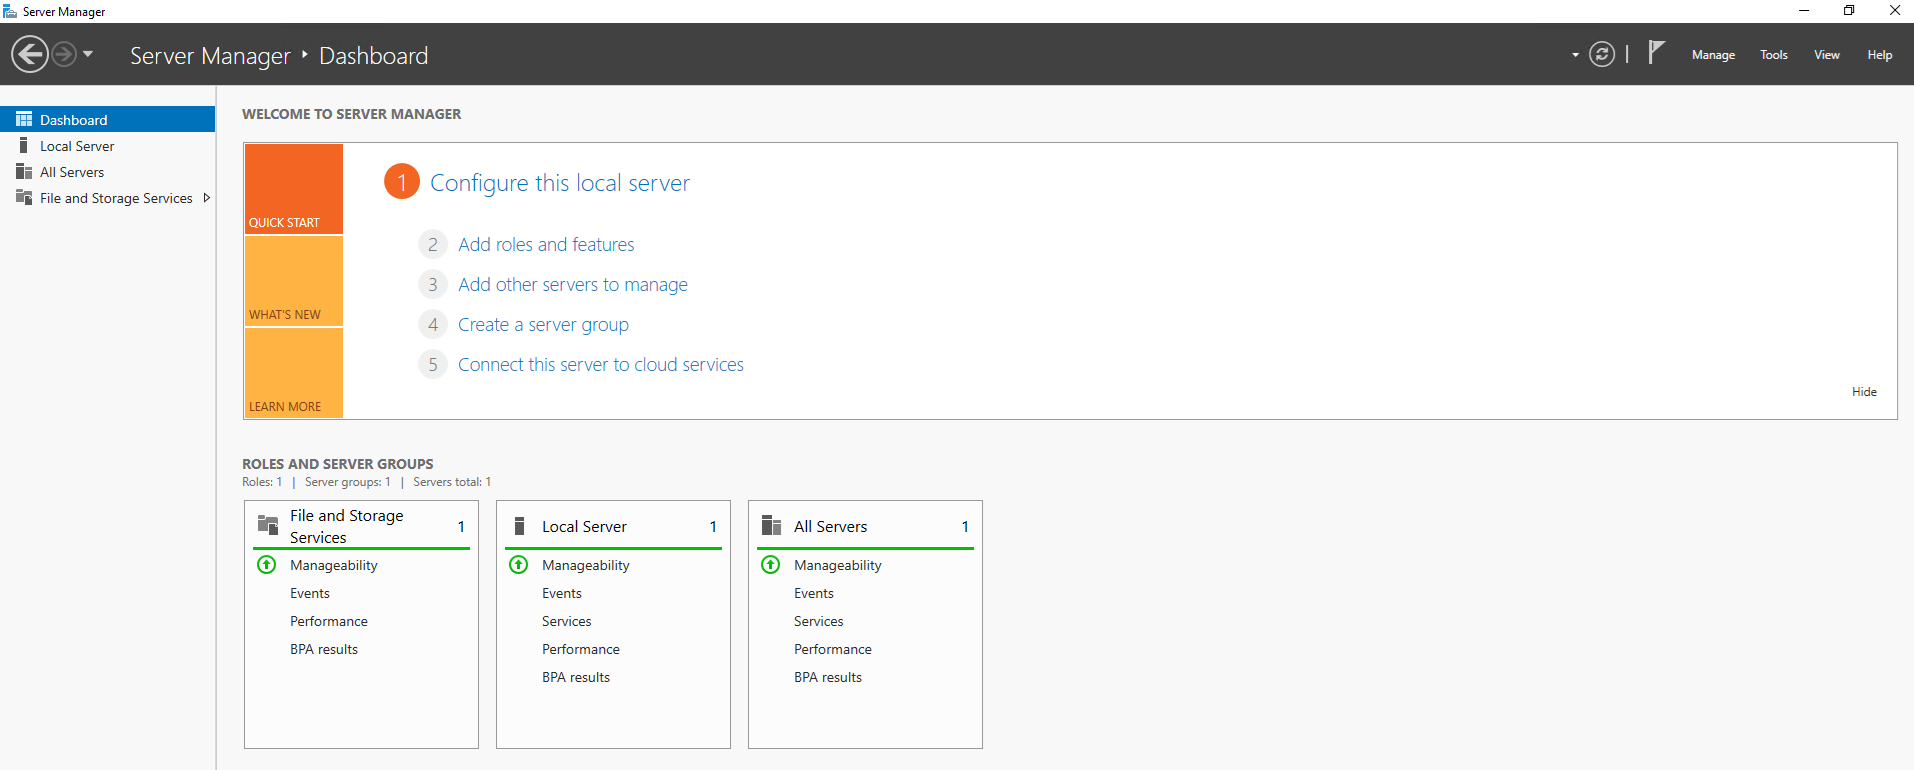
Task: Select Dashboard in the sidebar
Action: click(108, 119)
